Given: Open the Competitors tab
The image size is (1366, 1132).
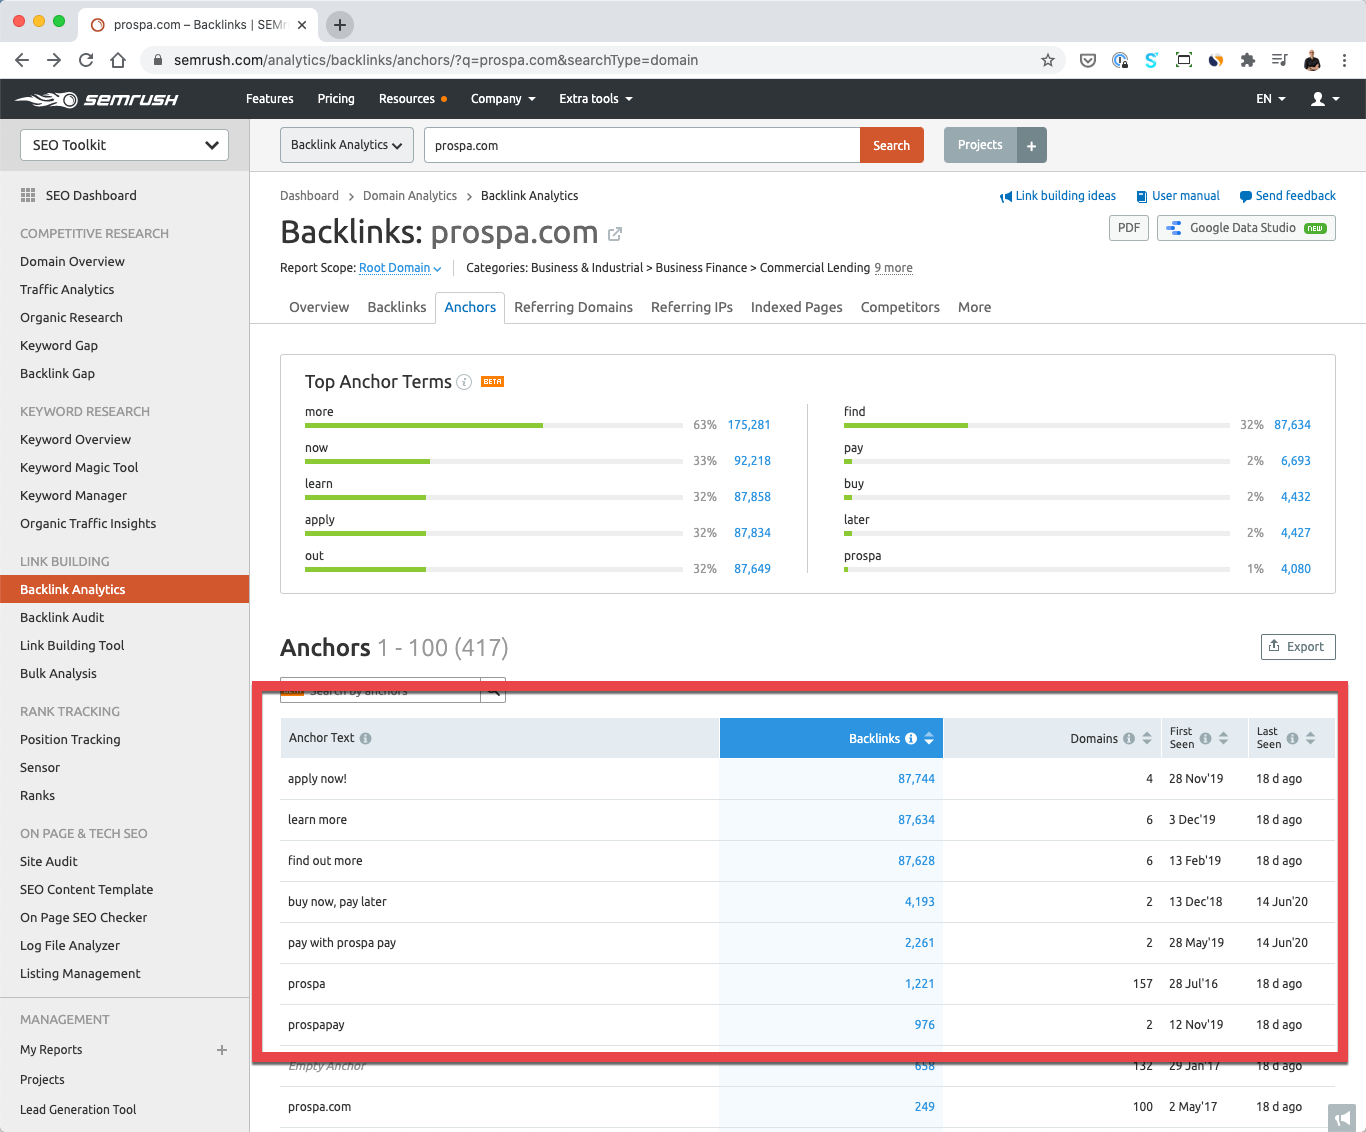Looking at the screenshot, I should click(900, 307).
